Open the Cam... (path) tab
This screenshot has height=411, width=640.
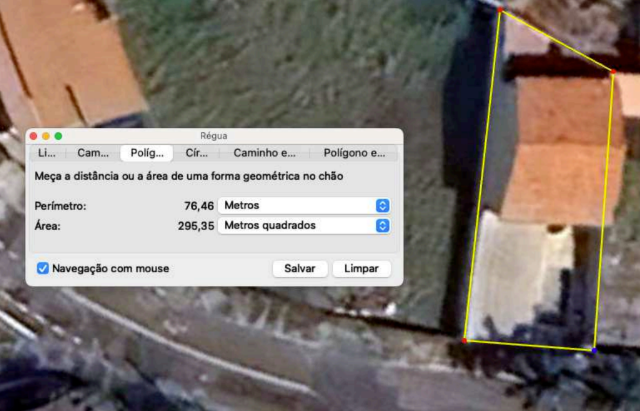click(93, 153)
